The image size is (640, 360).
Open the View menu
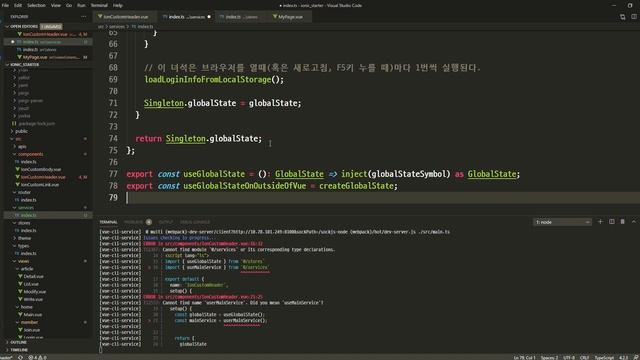[x=56, y=5]
